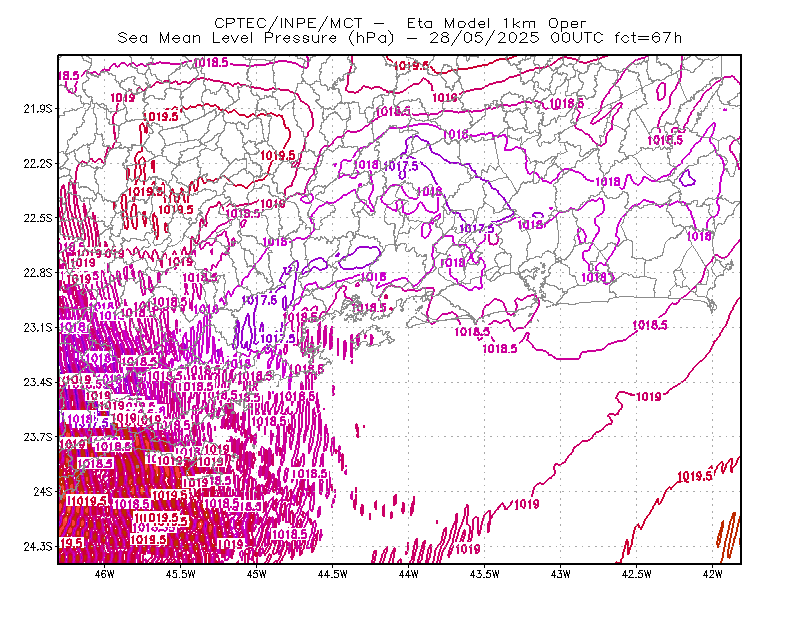Click the 22.5S latitude axis label
This screenshot has height=618, width=800.
[x=37, y=218]
